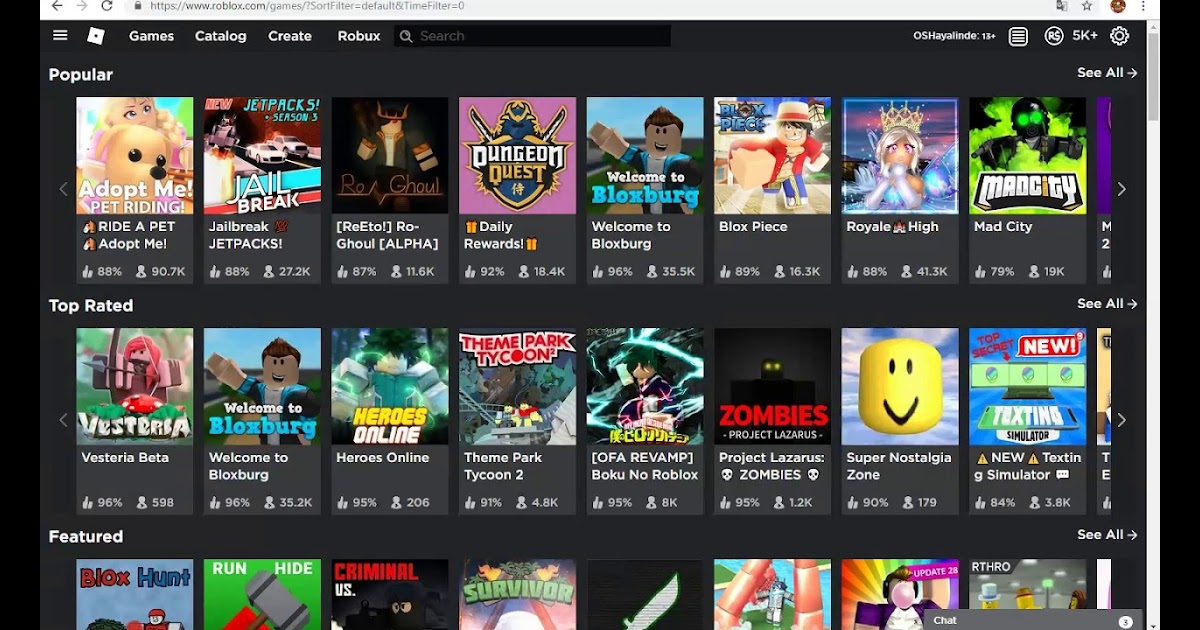1200x630 pixels.
Task: Open the Robux tab
Action: click(359, 36)
